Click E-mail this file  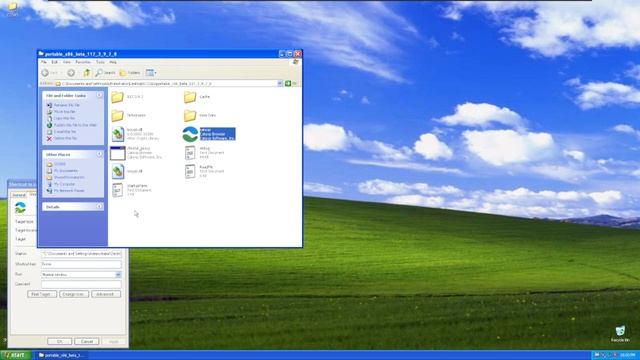point(62,132)
